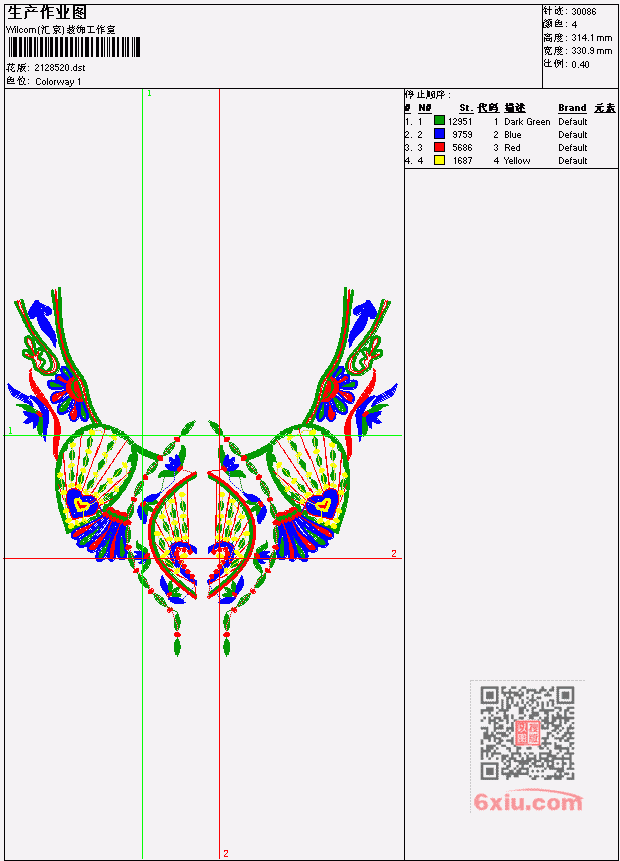
Task: Click Default brand in Dark Green row
Action: (573, 122)
